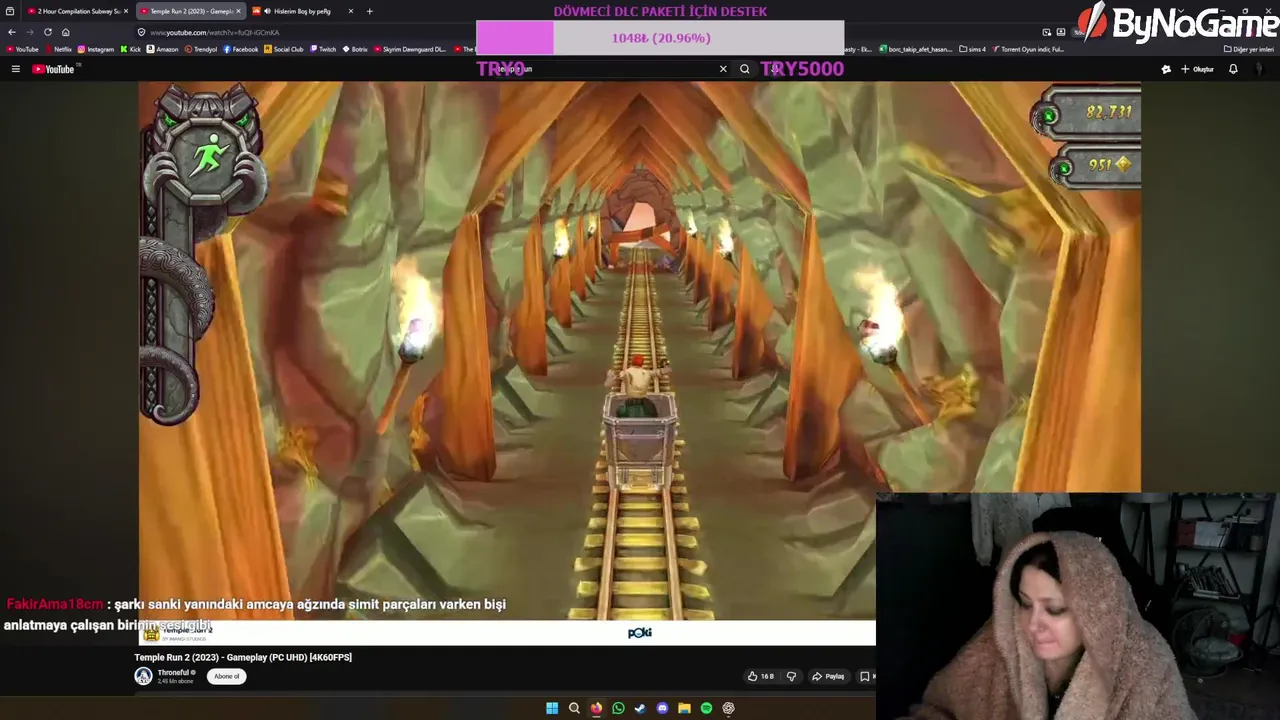Dislike the video with thumbs down

tap(791, 676)
